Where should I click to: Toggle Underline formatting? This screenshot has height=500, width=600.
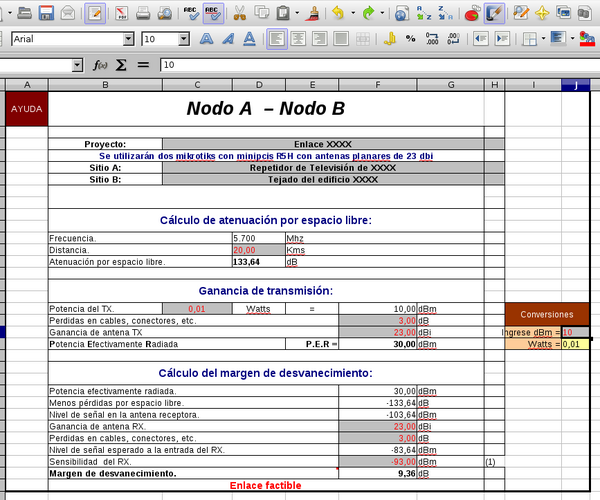coord(249,39)
